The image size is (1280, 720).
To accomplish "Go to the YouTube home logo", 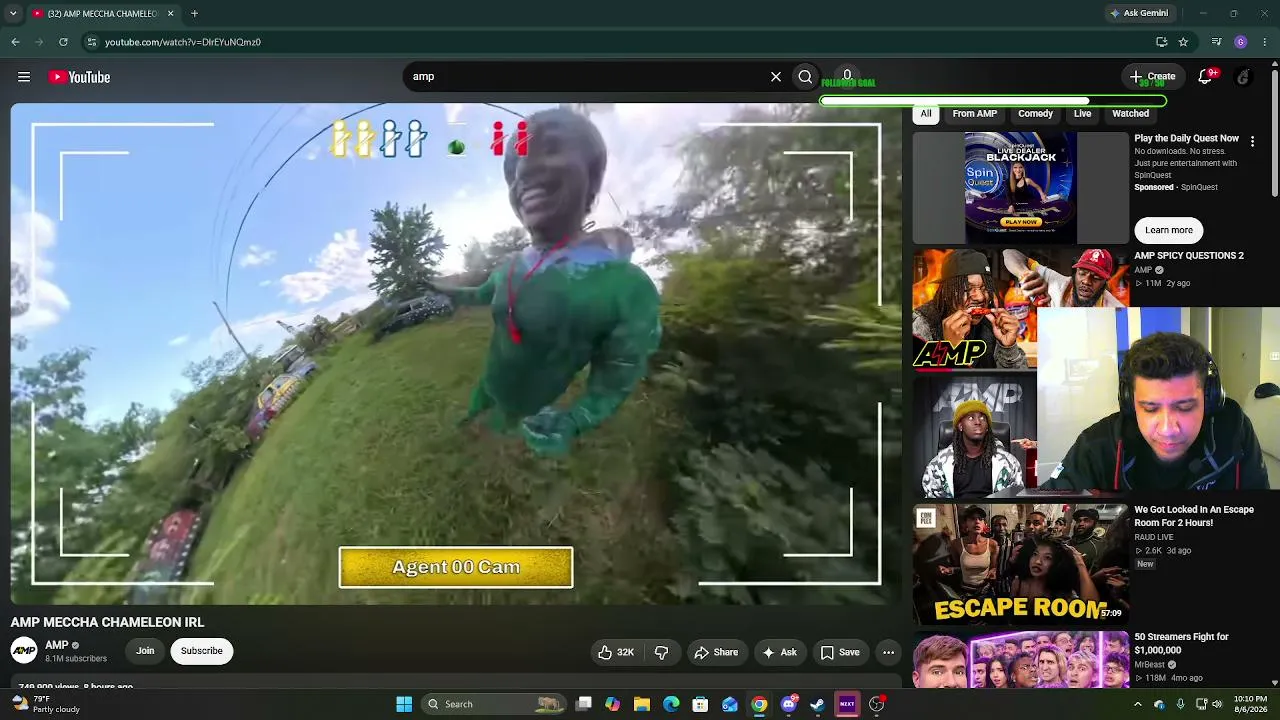I will pyautogui.click(x=79, y=77).
